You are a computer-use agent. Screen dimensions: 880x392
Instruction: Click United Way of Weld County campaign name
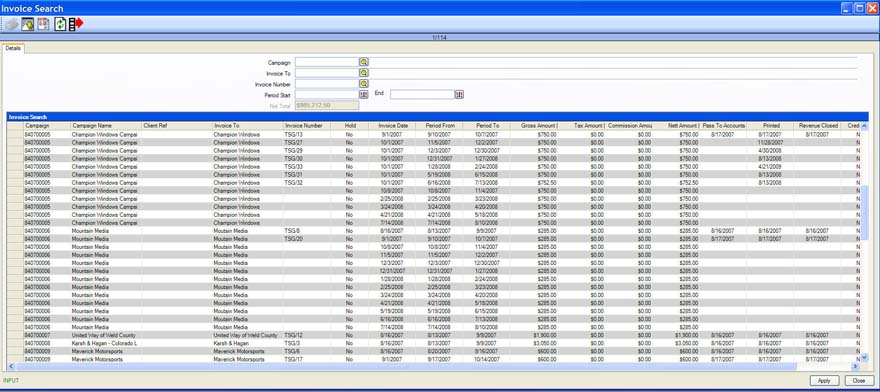[106, 335]
